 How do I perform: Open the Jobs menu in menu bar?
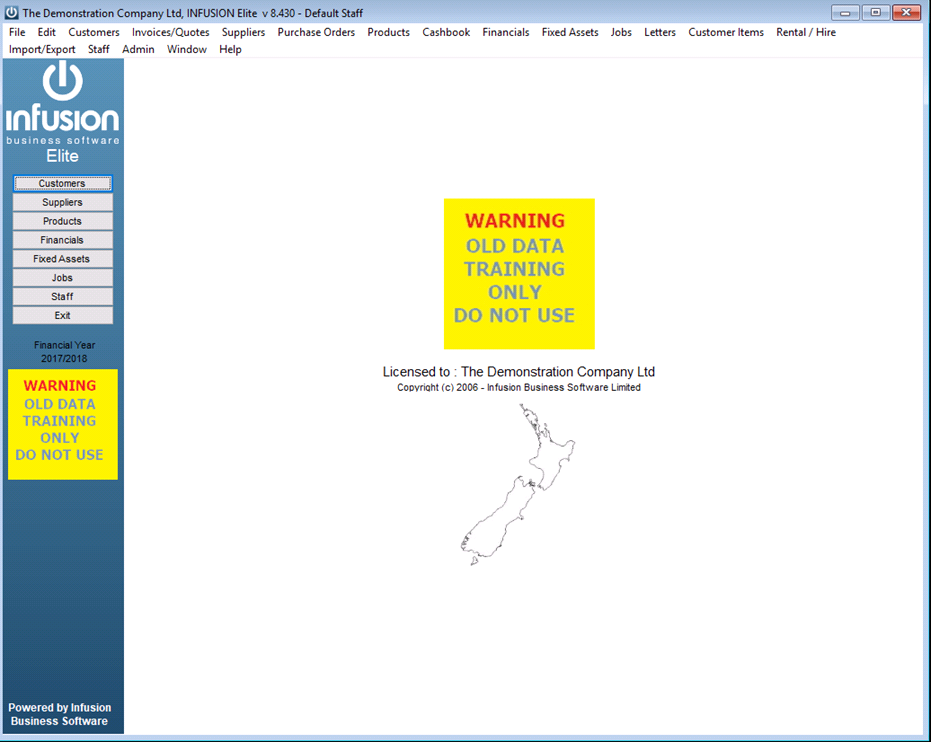tap(621, 32)
